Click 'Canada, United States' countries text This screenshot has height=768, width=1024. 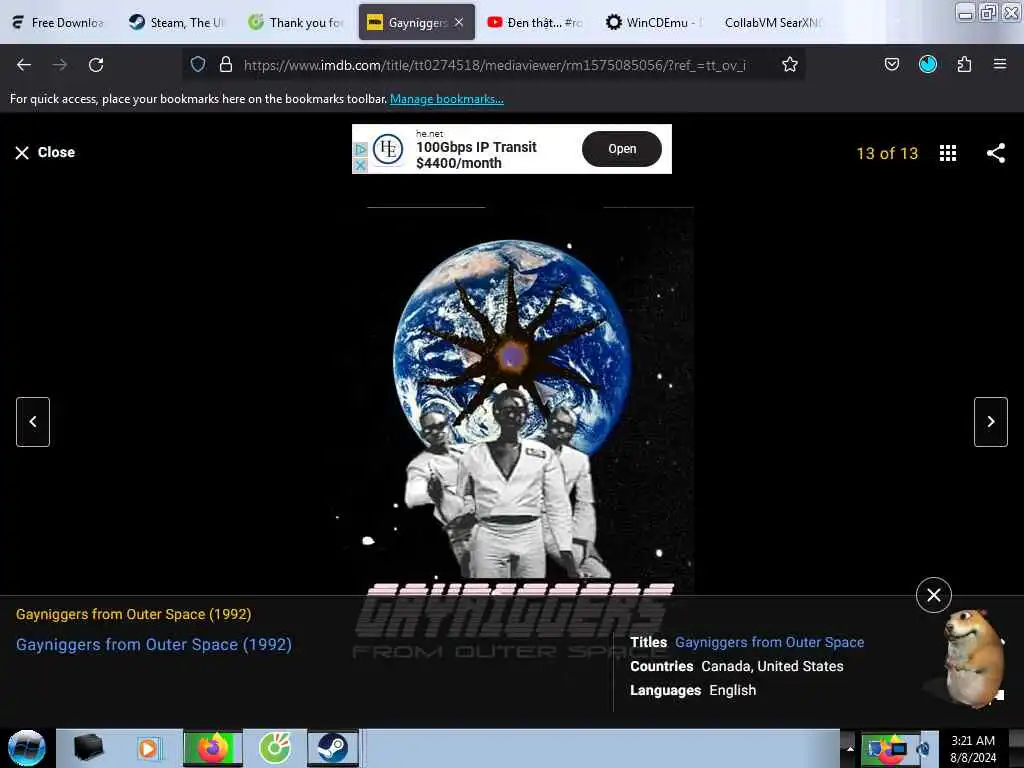pyautogui.click(x=772, y=666)
